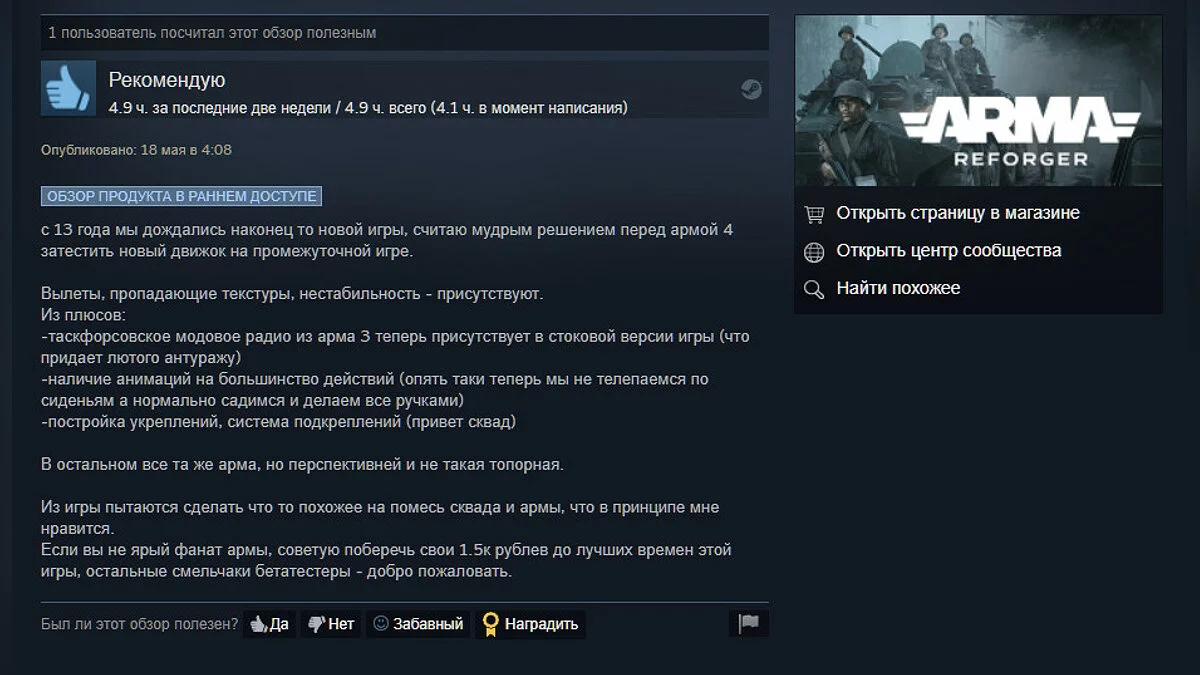This screenshot has width=1200, height=675.
Task: Click the helpful-count bar above the review
Action: click(405, 33)
